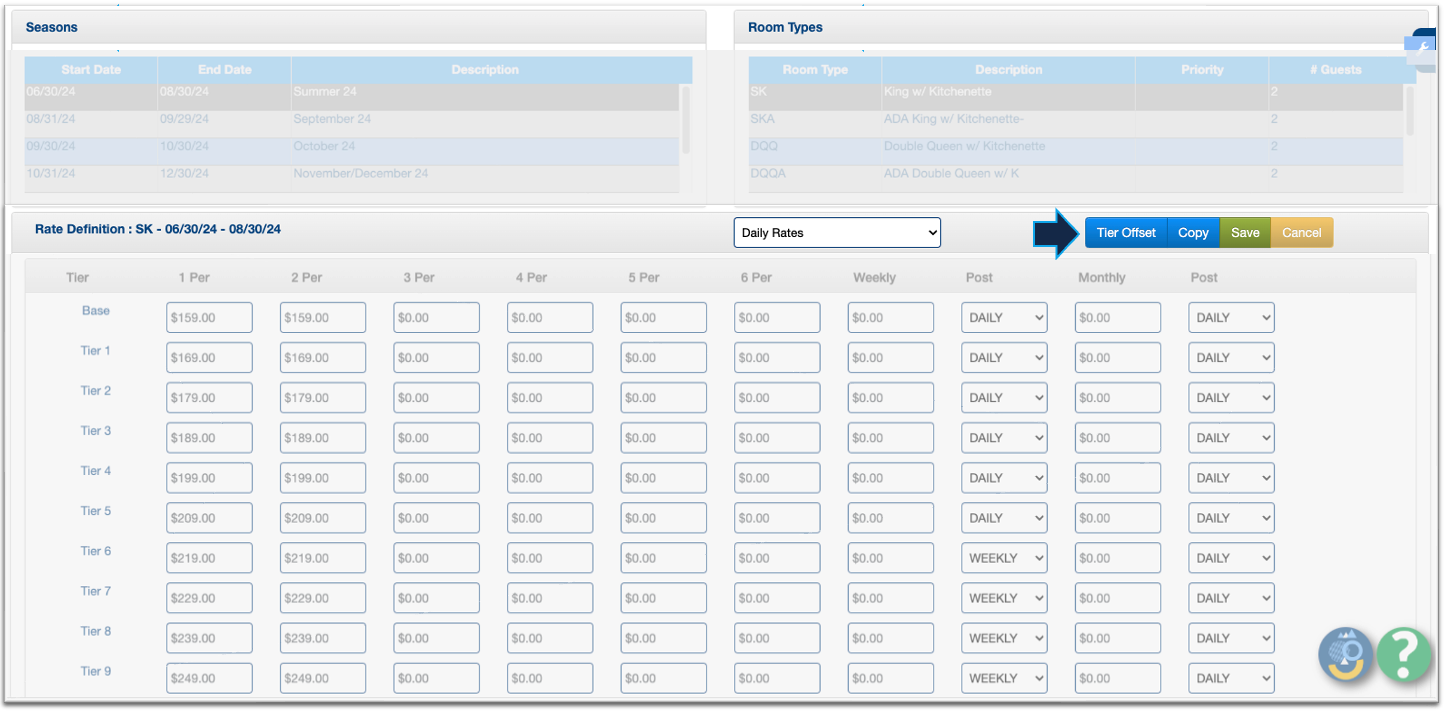This screenshot has height=711, width=1446.
Task: Click the Room Types table scrollbar
Action: coord(1410,110)
